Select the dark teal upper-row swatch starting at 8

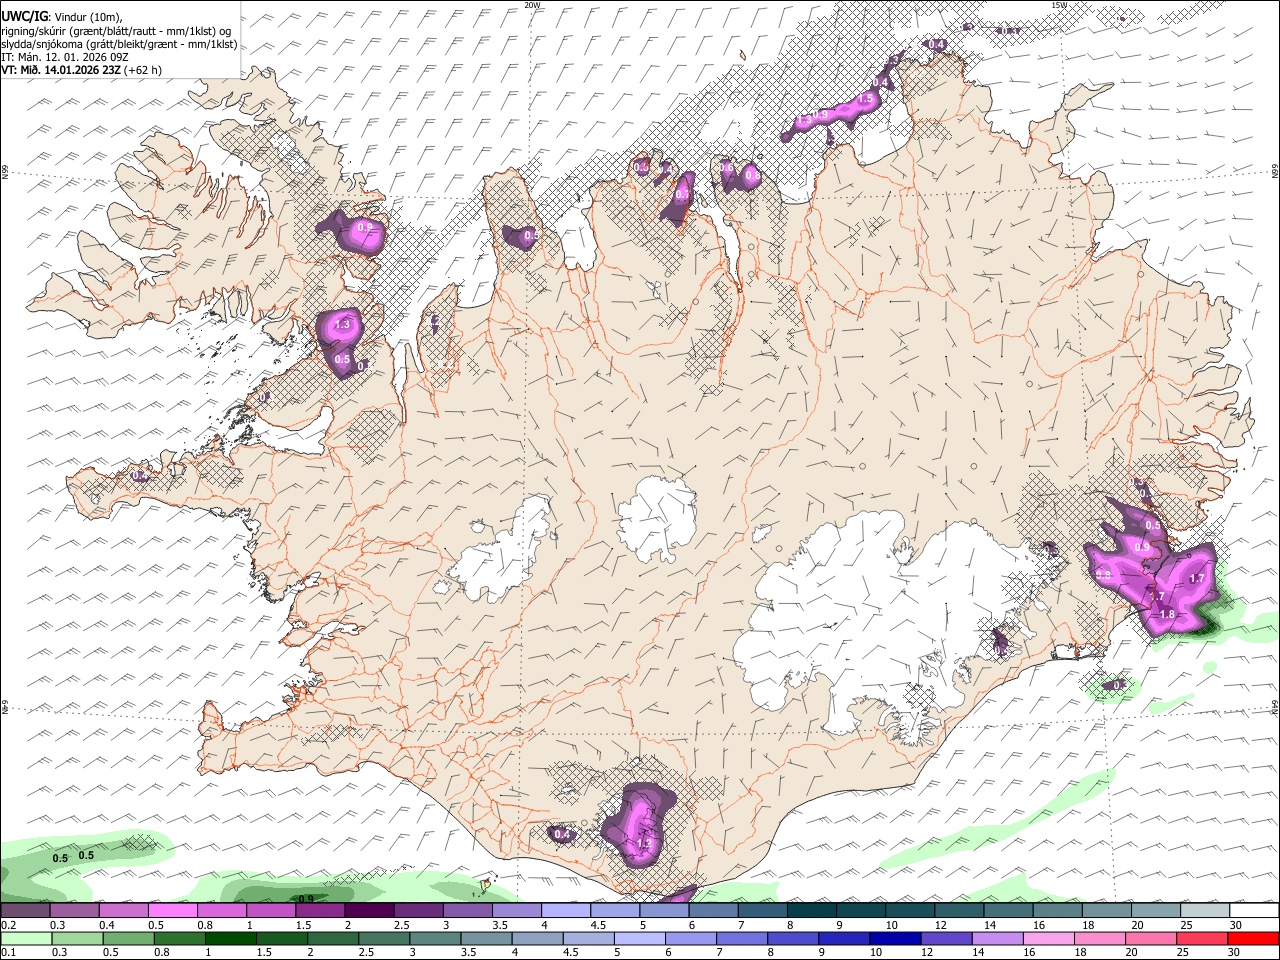[812, 910]
